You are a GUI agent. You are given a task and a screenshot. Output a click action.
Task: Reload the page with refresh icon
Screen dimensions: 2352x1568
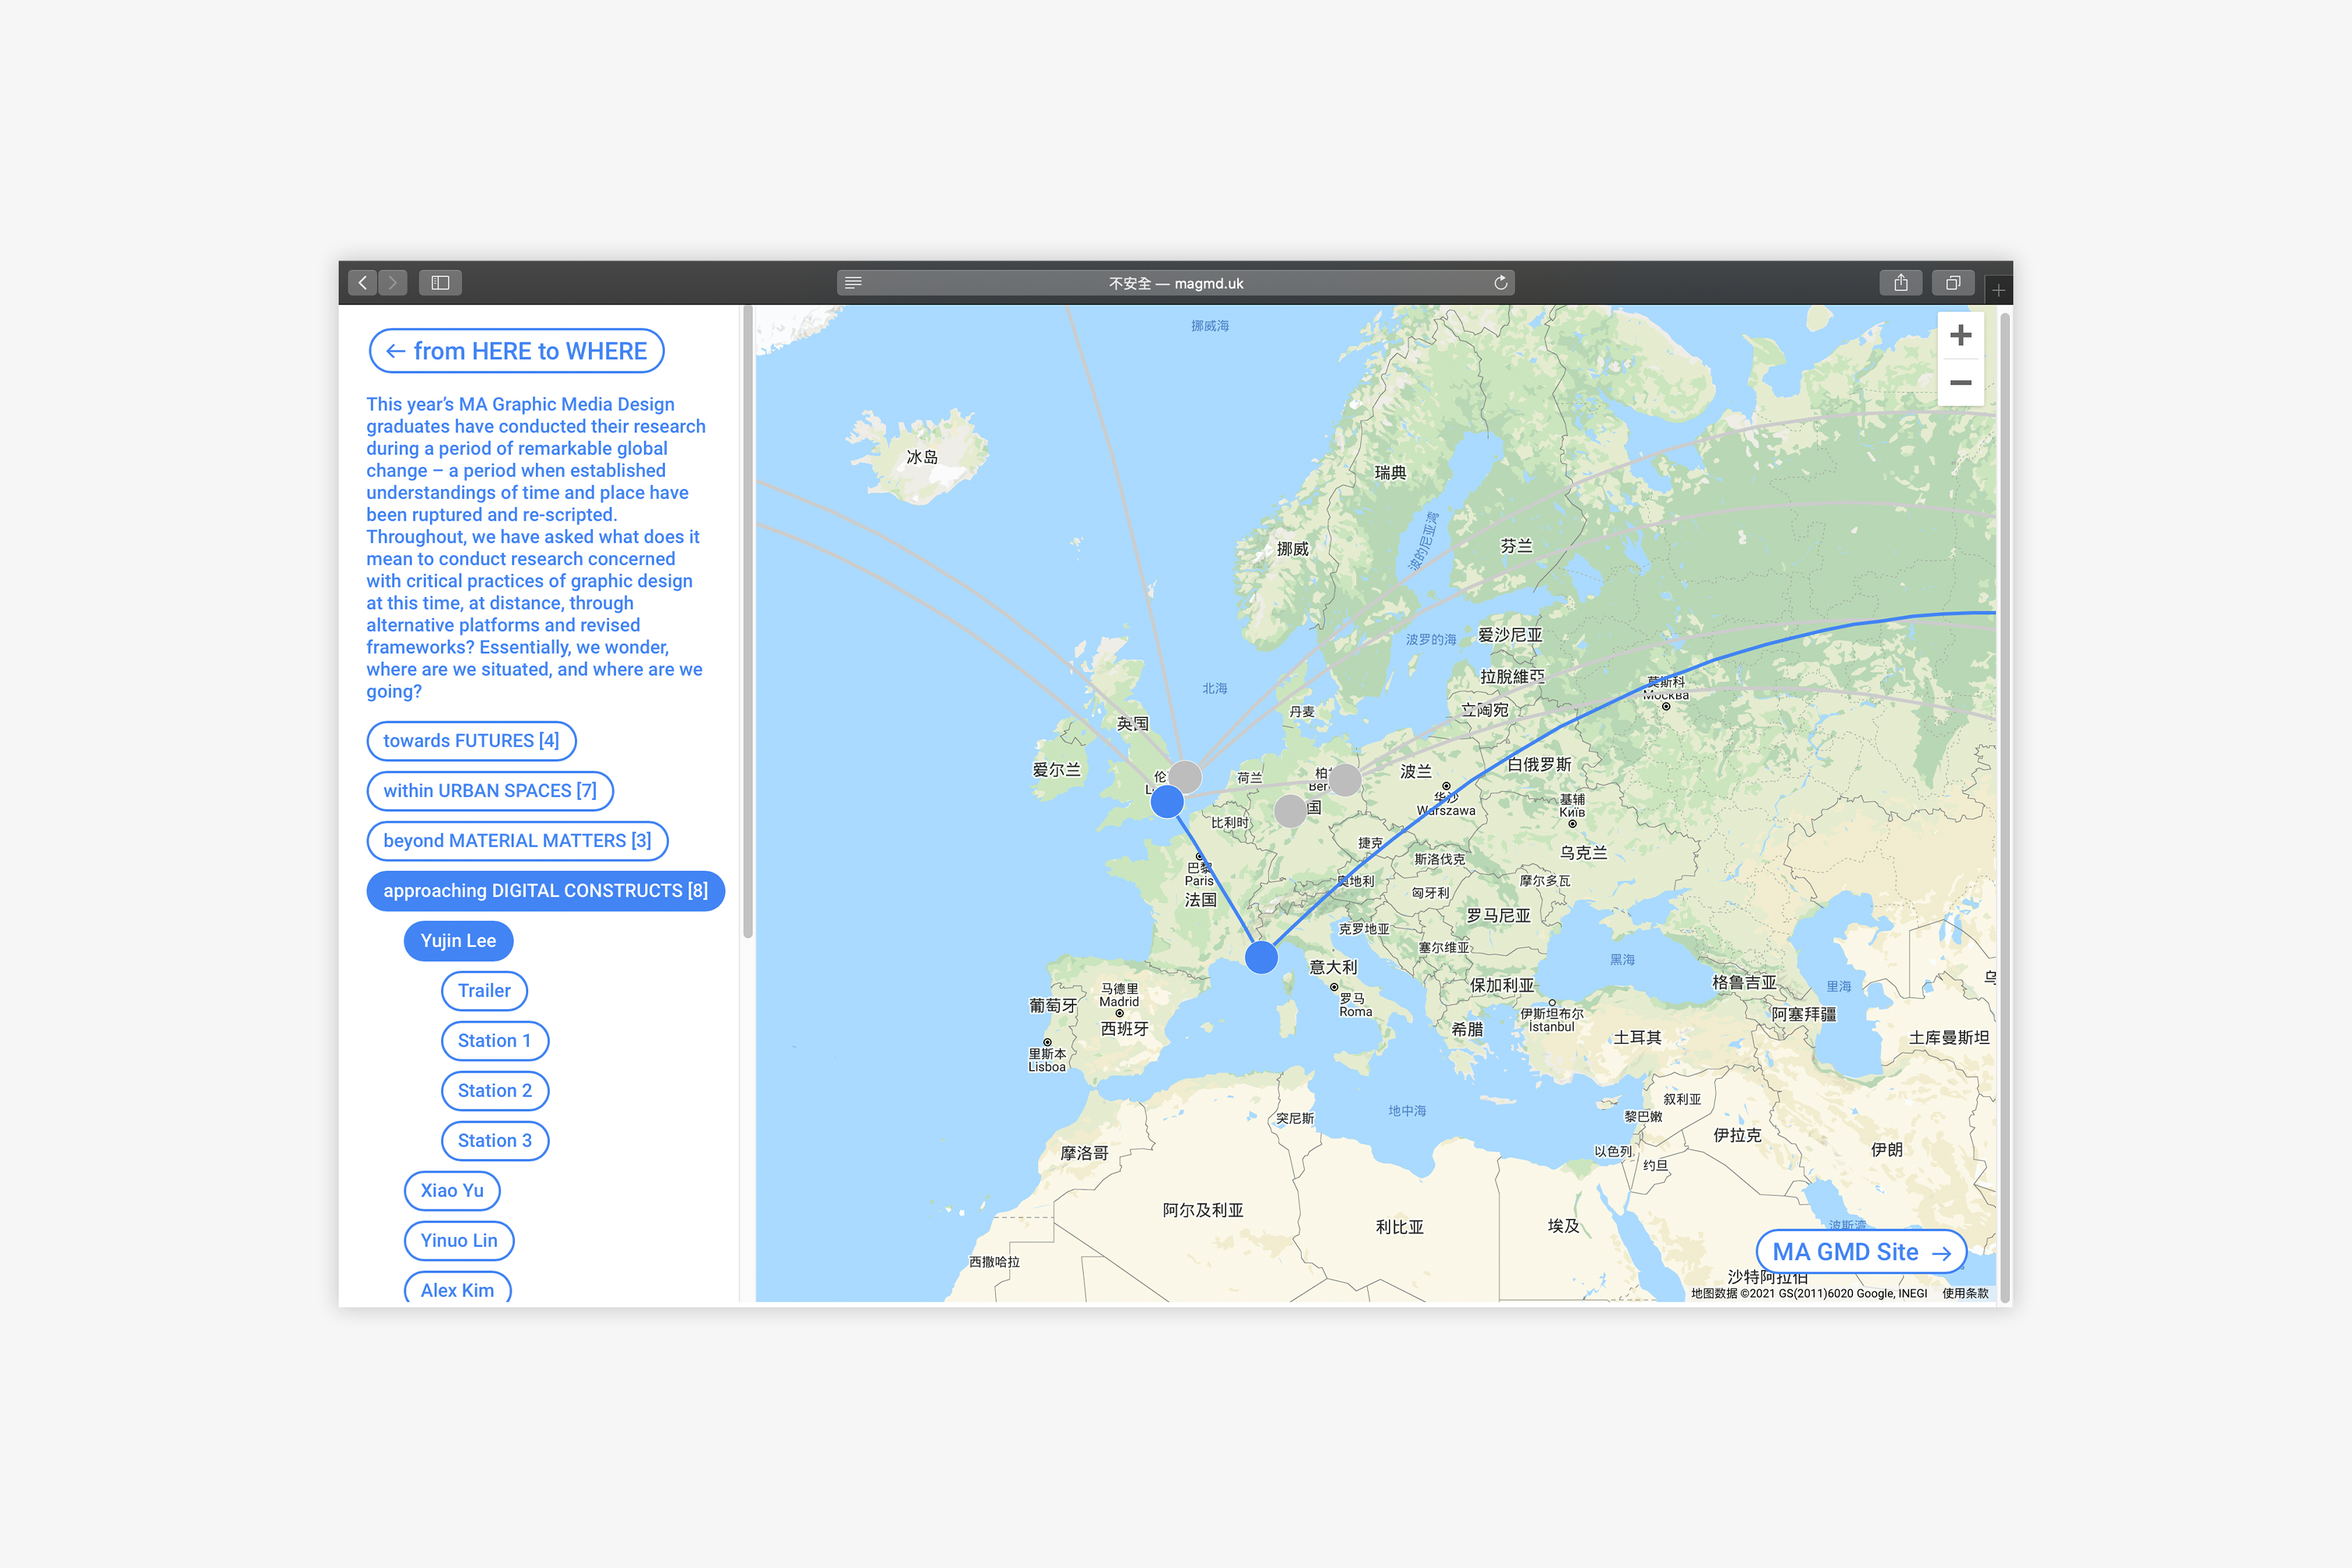point(1500,283)
